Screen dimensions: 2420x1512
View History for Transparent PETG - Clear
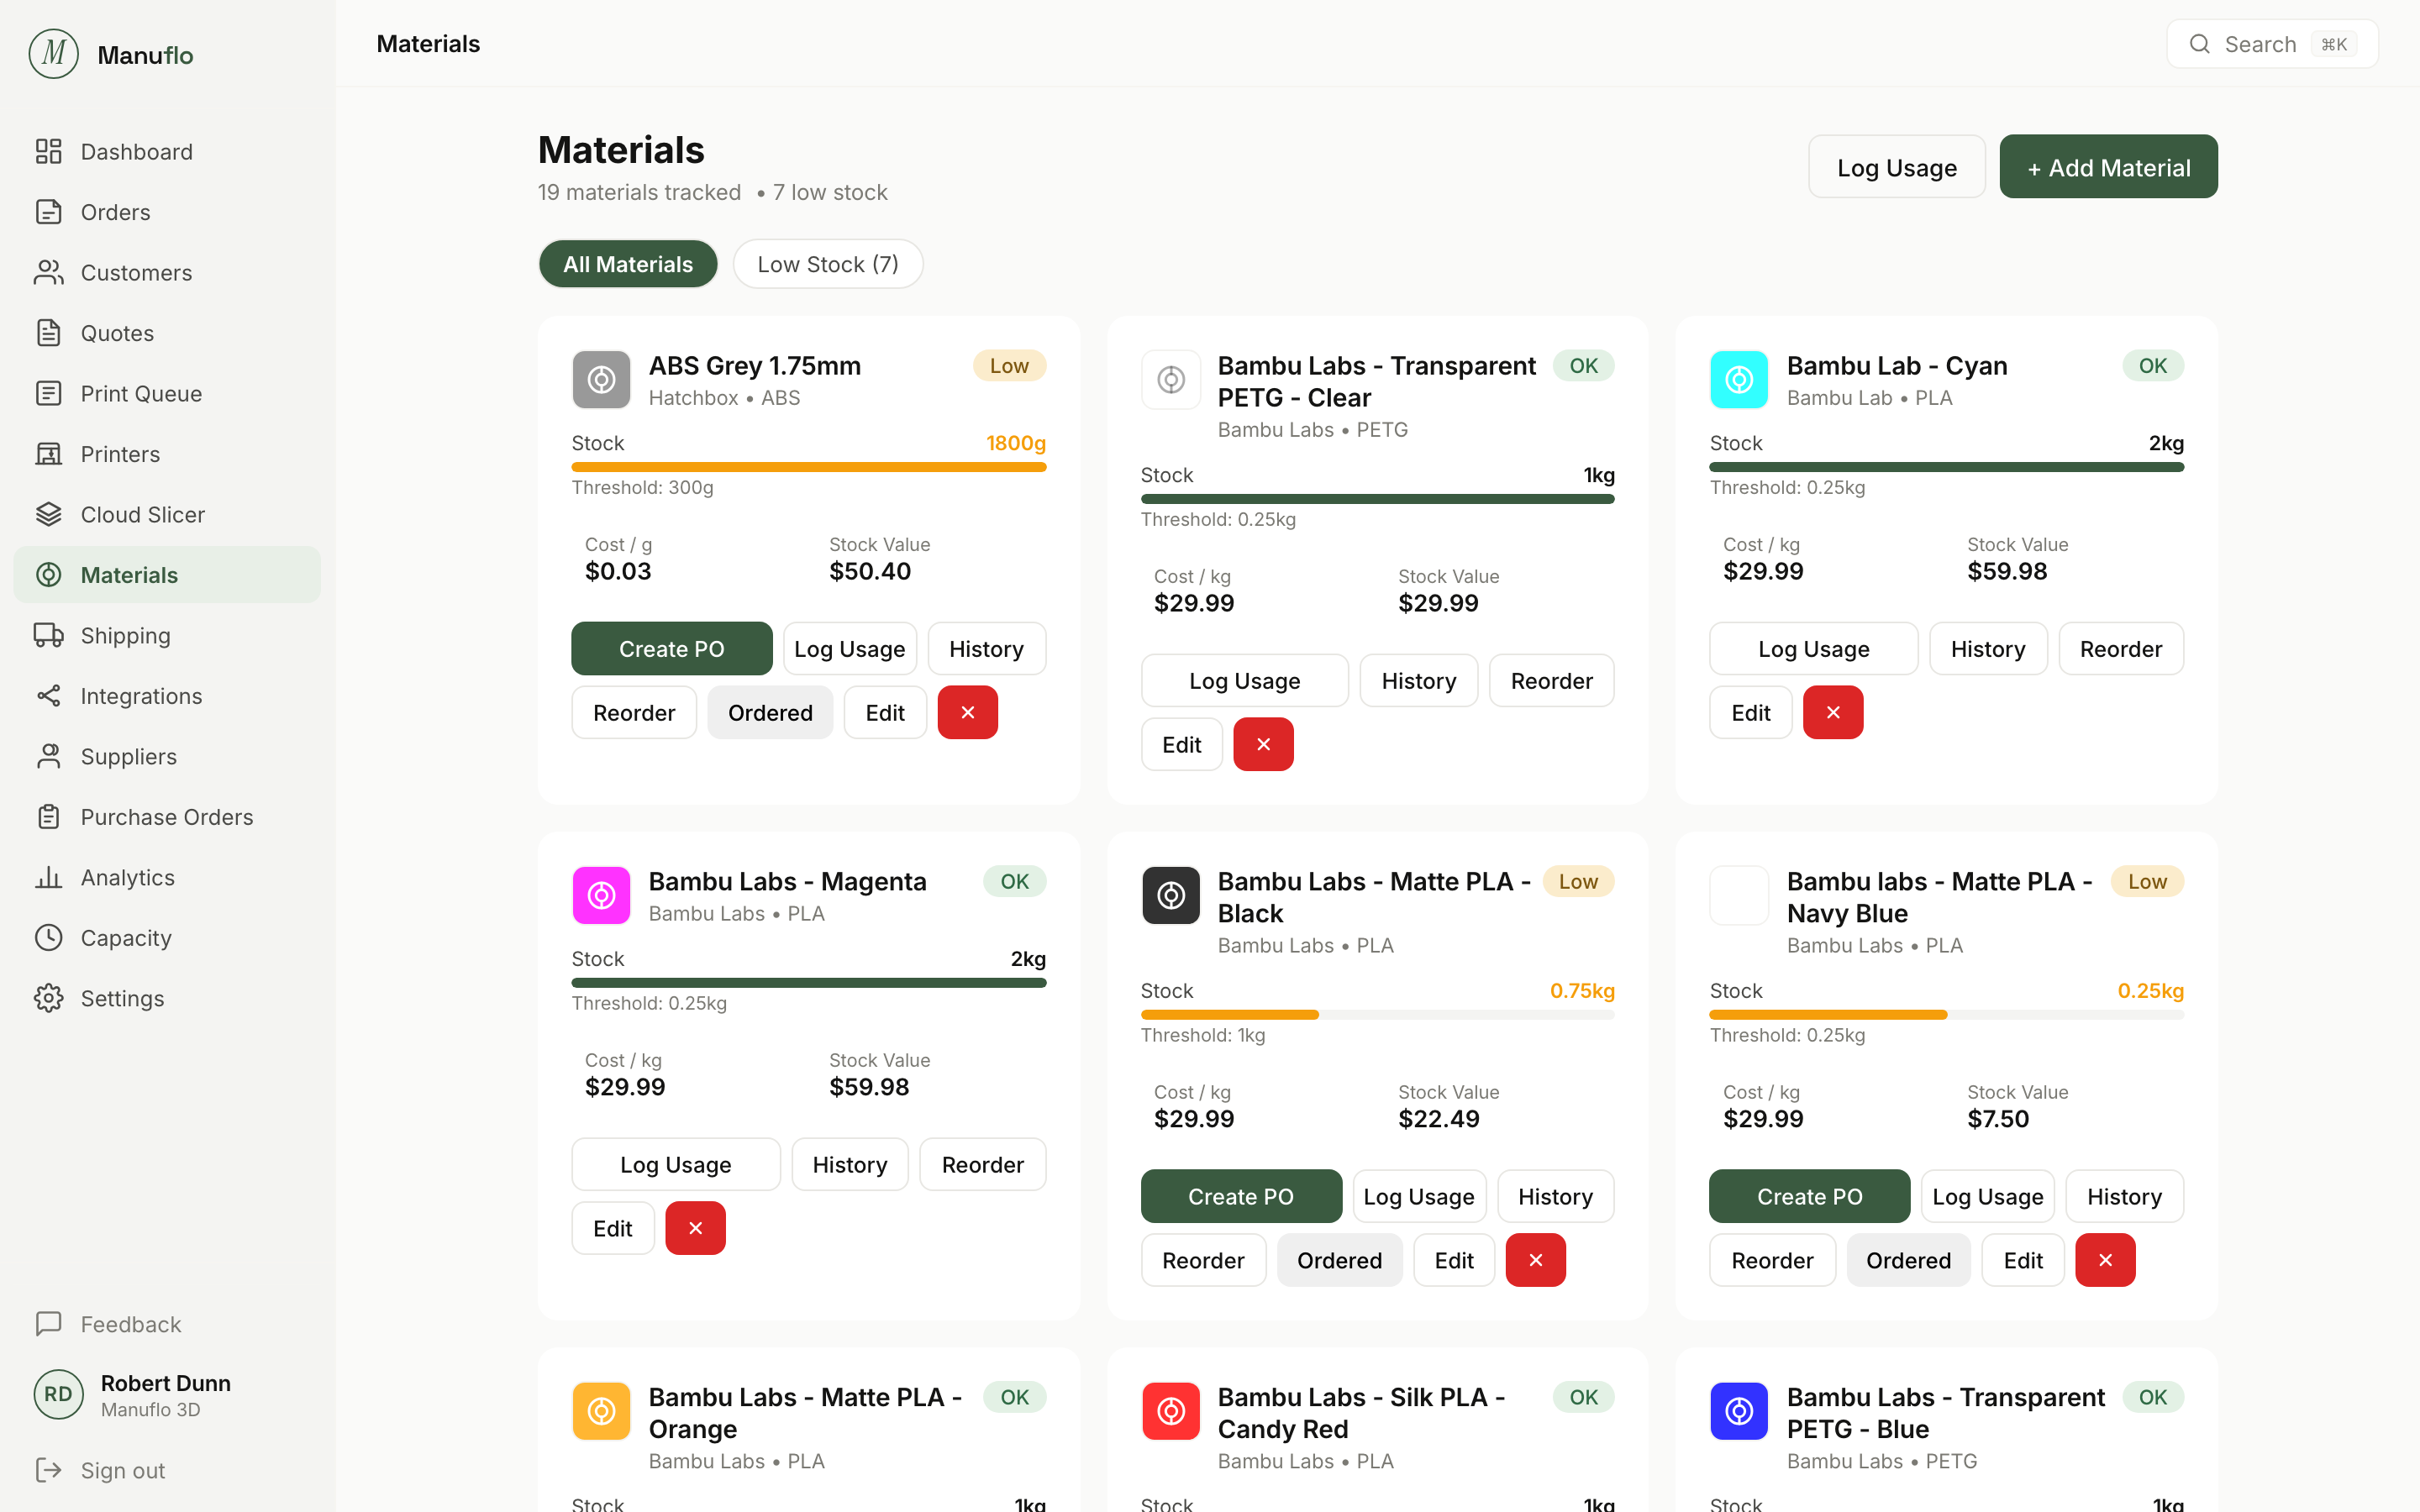(x=1418, y=681)
